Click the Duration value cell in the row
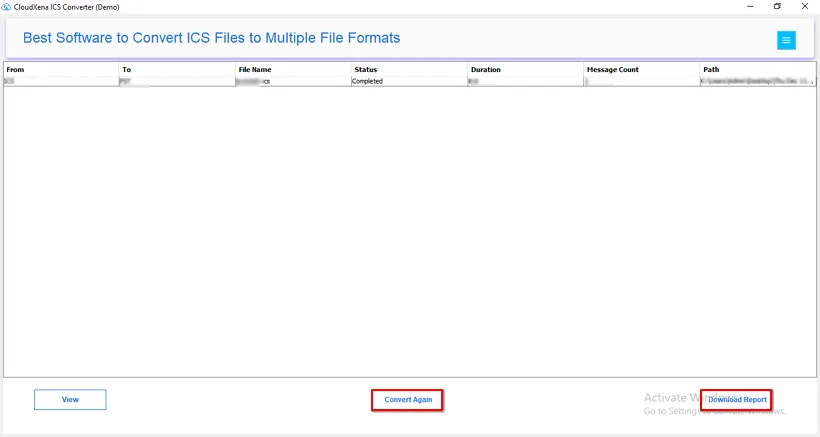This screenshot has width=820, height=437. point(526,82)
